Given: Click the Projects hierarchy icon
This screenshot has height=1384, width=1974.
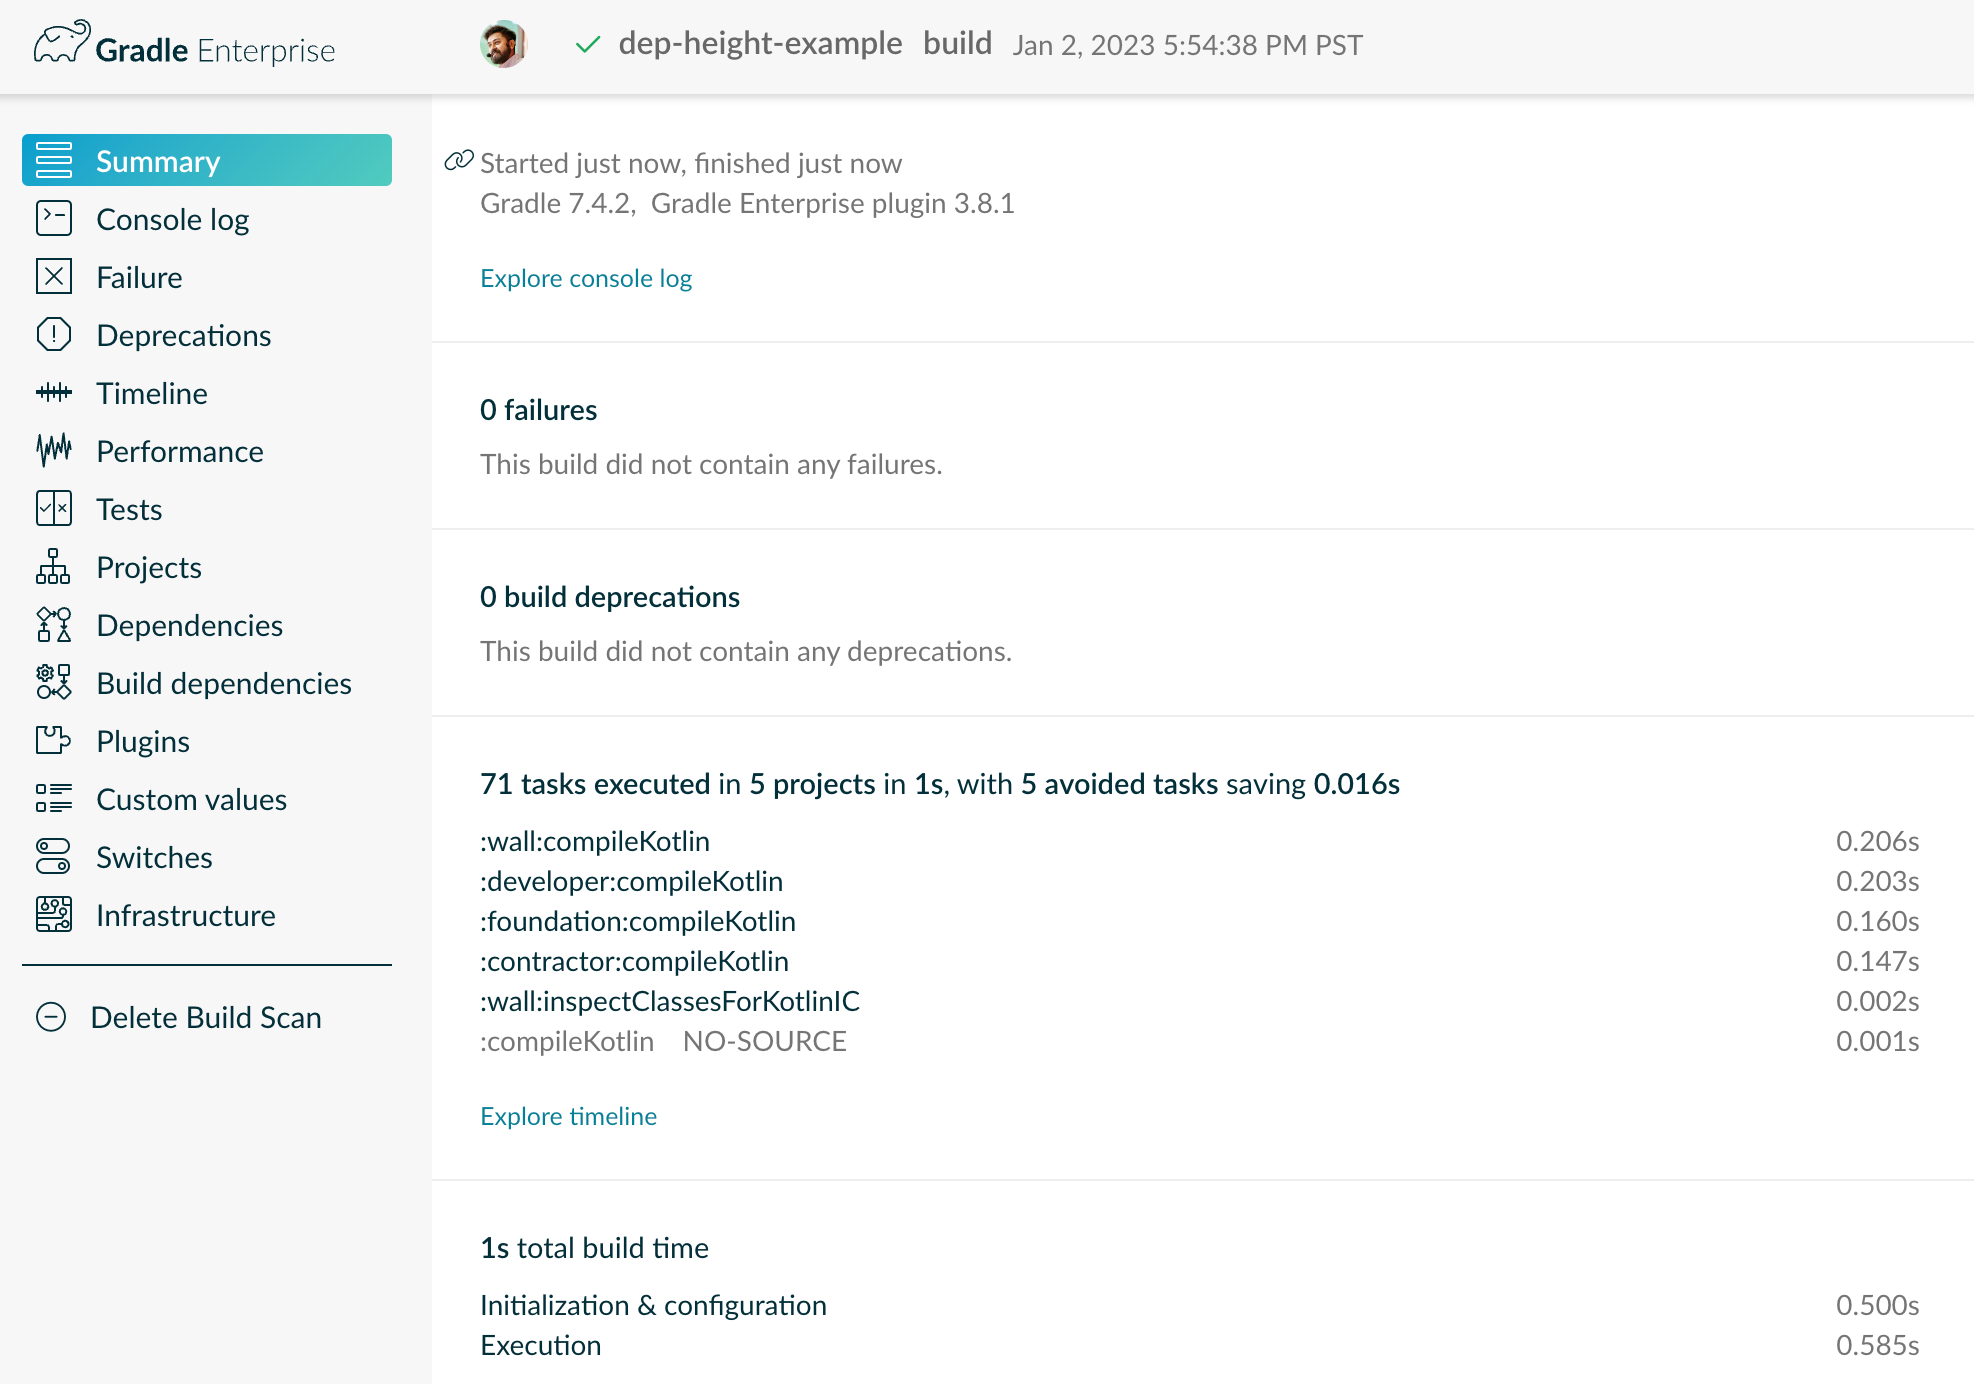Looking at the screenshot, I should pyautogui.click(x=53, y=566).
